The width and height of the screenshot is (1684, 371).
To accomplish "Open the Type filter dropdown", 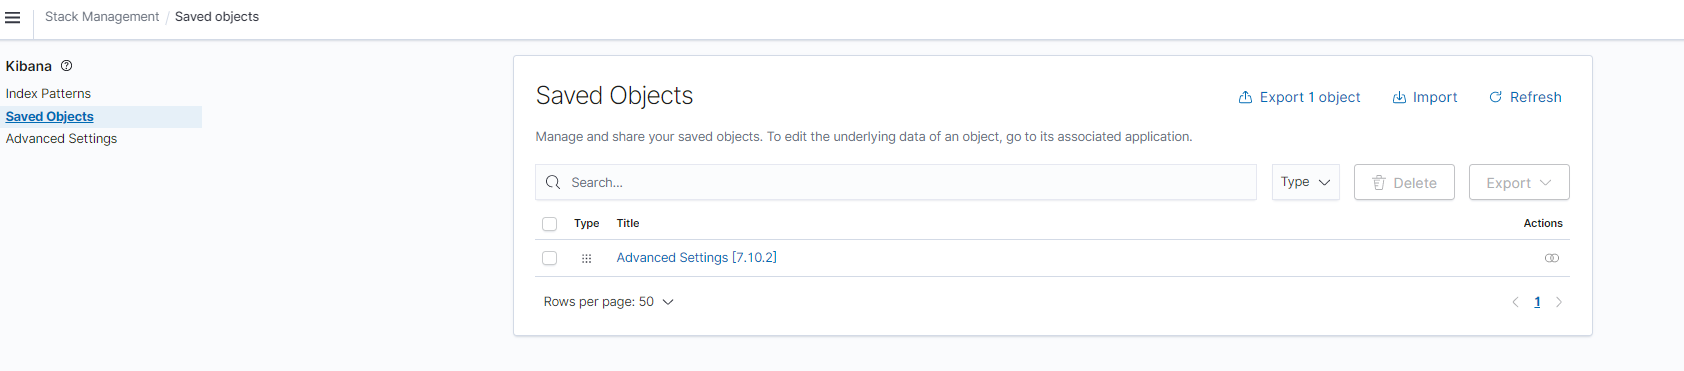I will [x=1306, y=182].
